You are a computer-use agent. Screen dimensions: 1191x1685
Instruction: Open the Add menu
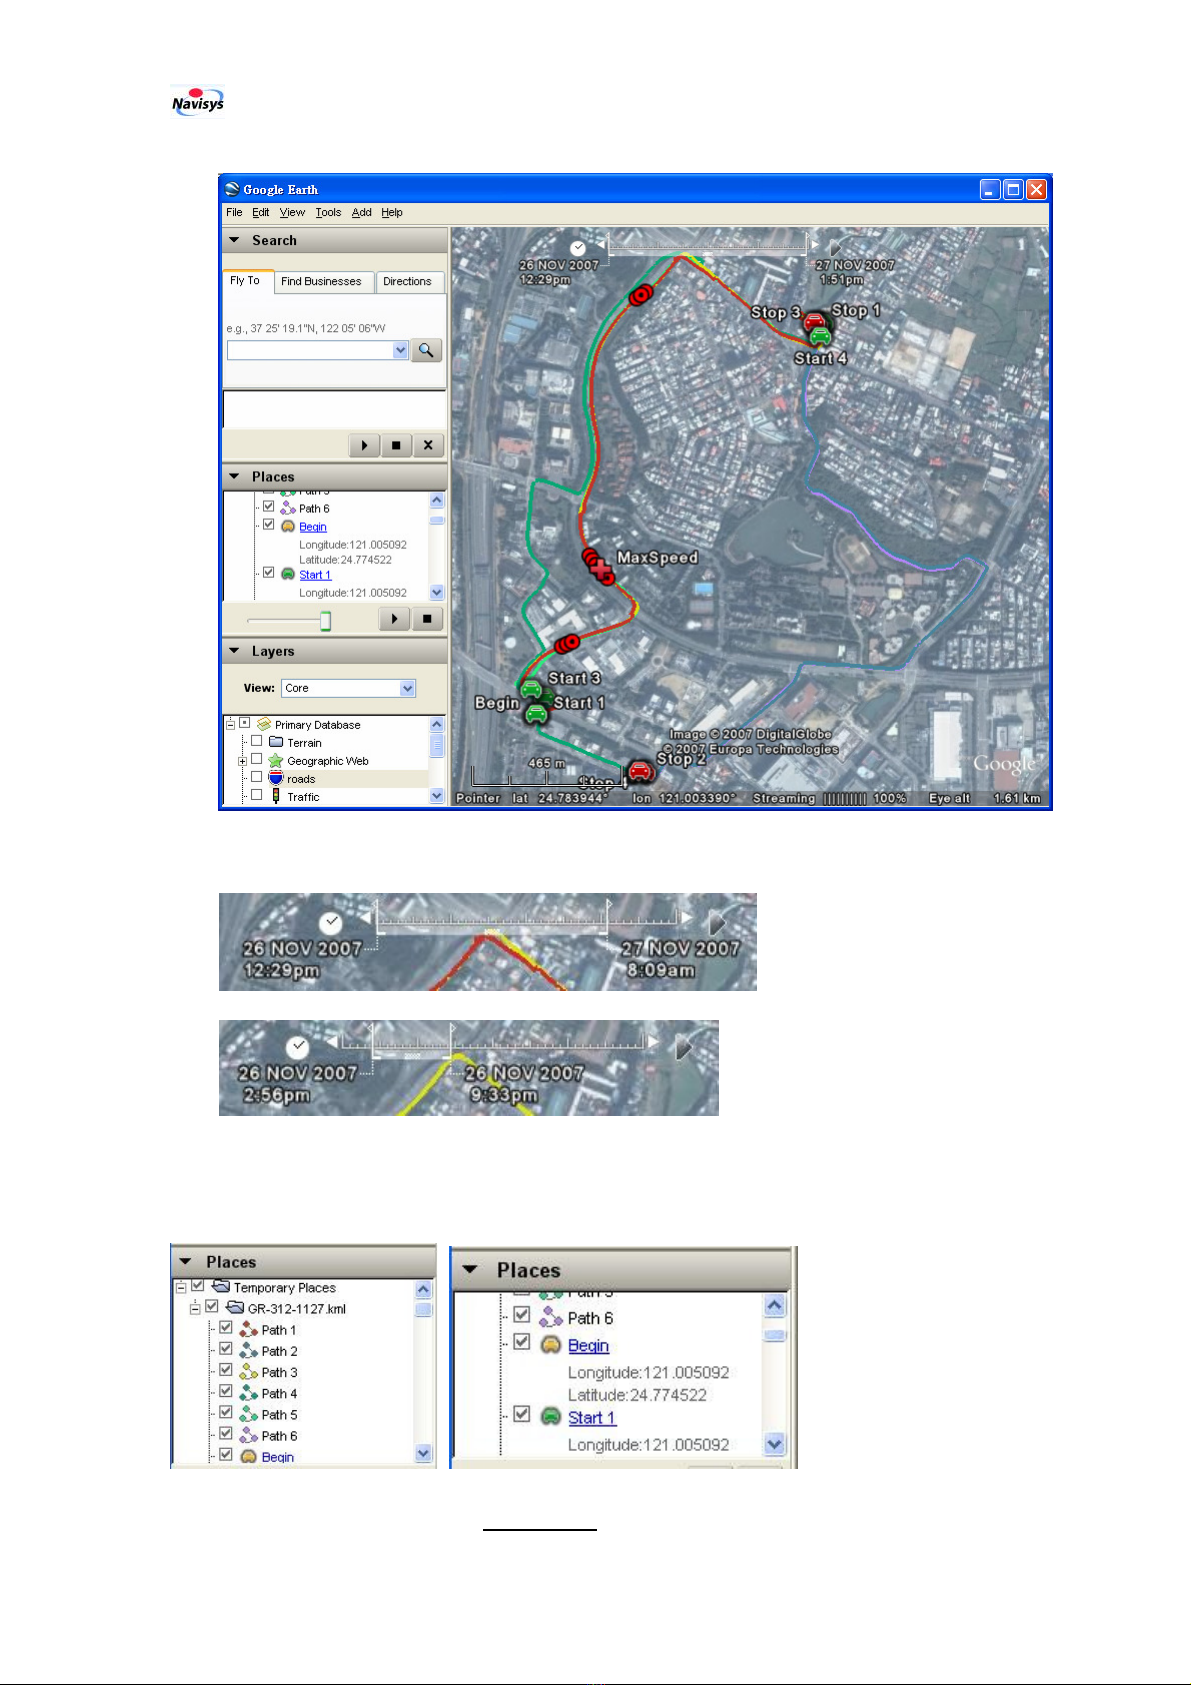click(x=361, y=212)
